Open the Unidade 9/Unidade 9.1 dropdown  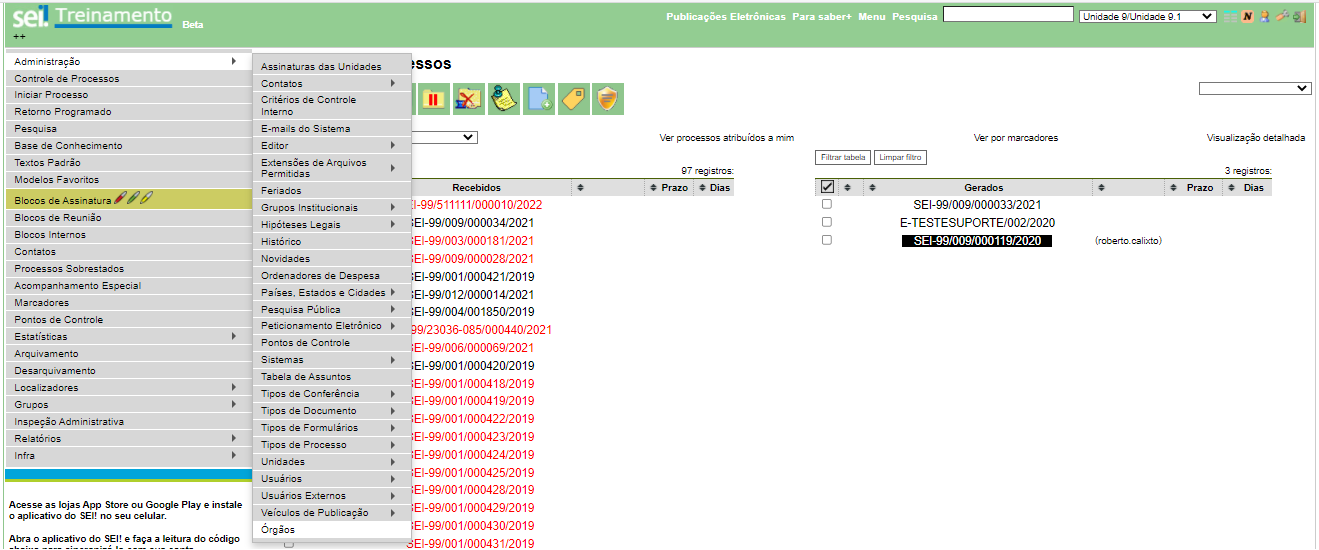click(1147, 17)
